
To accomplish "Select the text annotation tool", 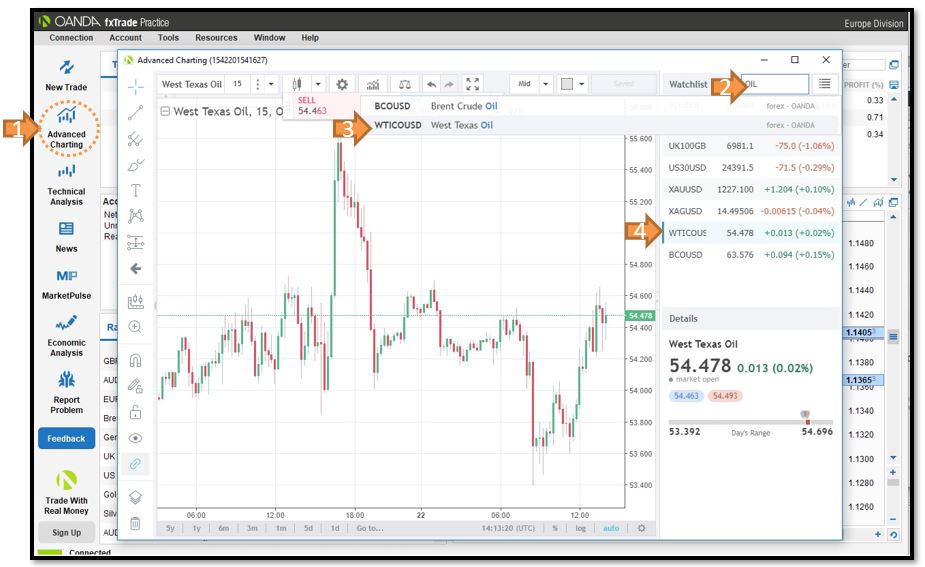I will tap(136, 190).
